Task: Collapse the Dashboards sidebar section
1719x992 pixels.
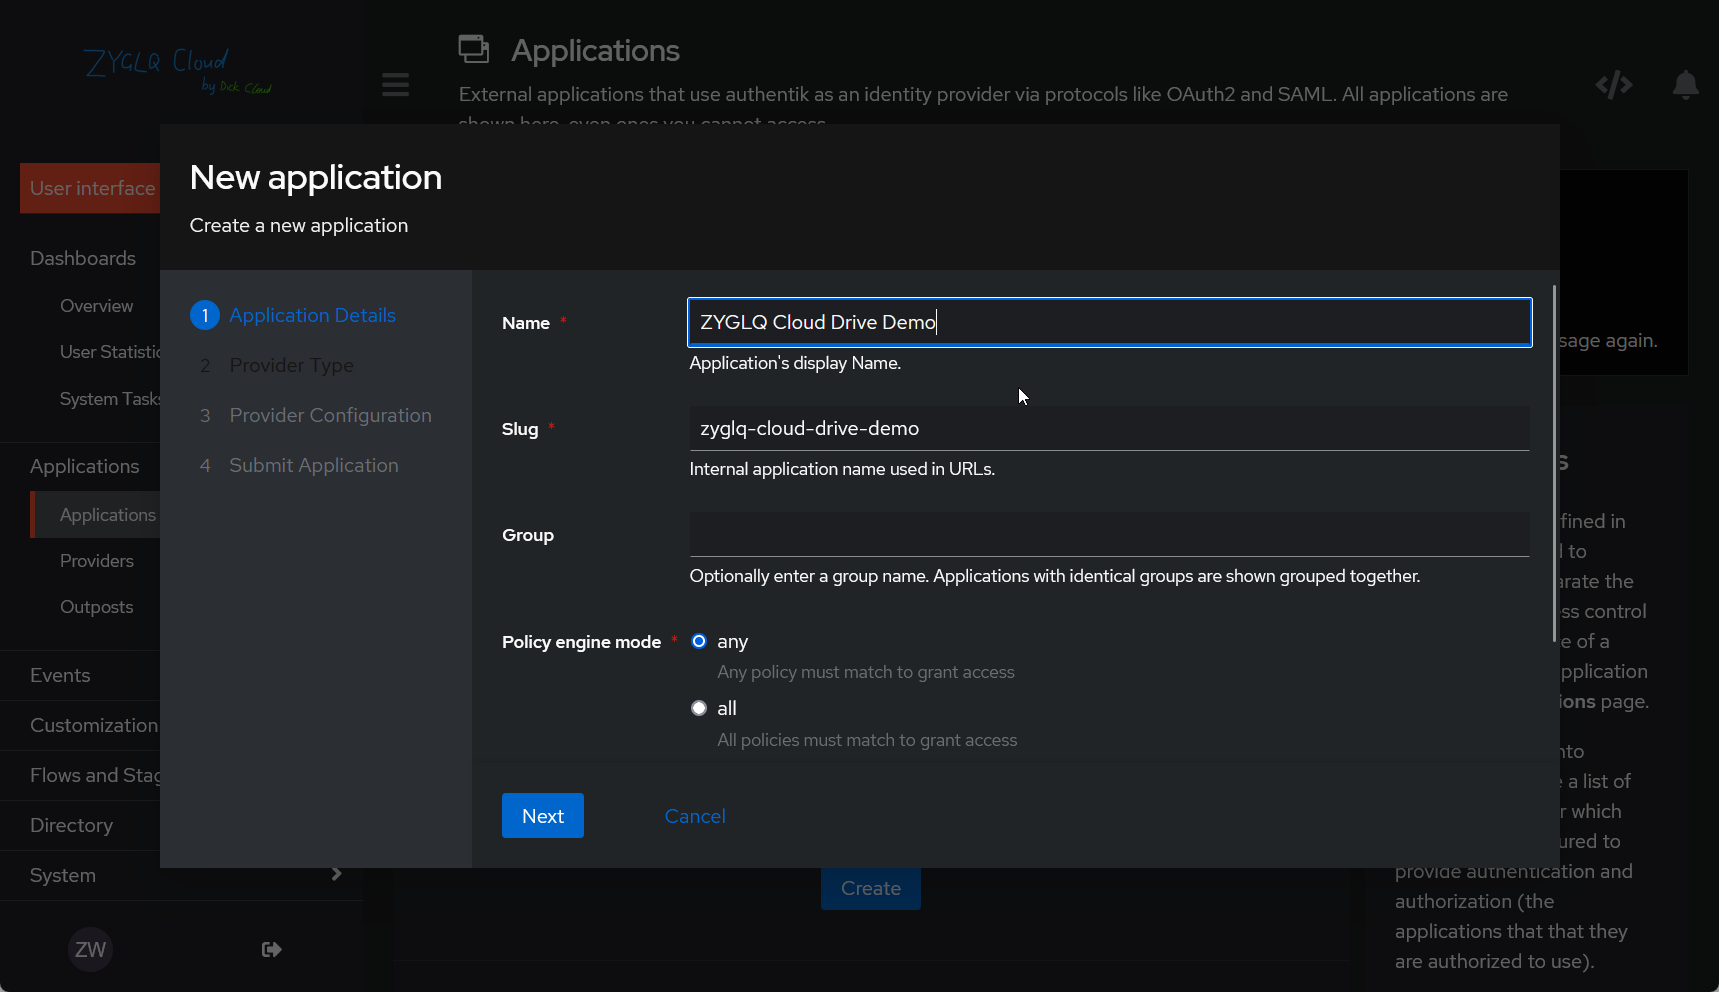Action: (x=80, y=258)
